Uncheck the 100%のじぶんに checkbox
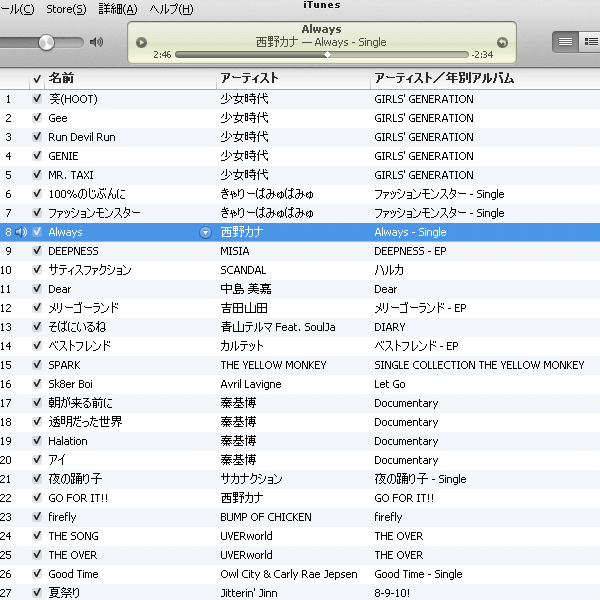 37,194
